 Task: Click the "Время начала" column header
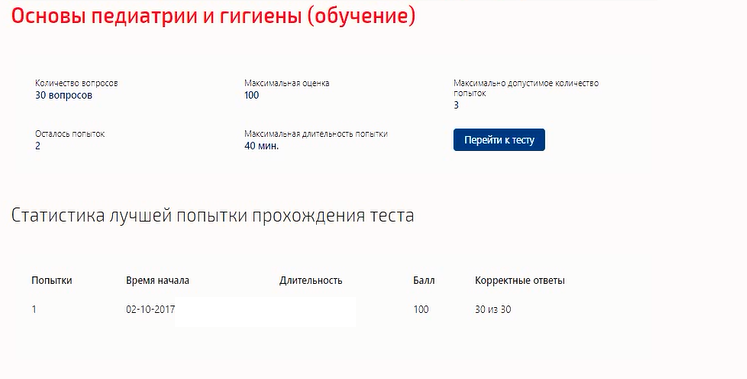[157, 280]
